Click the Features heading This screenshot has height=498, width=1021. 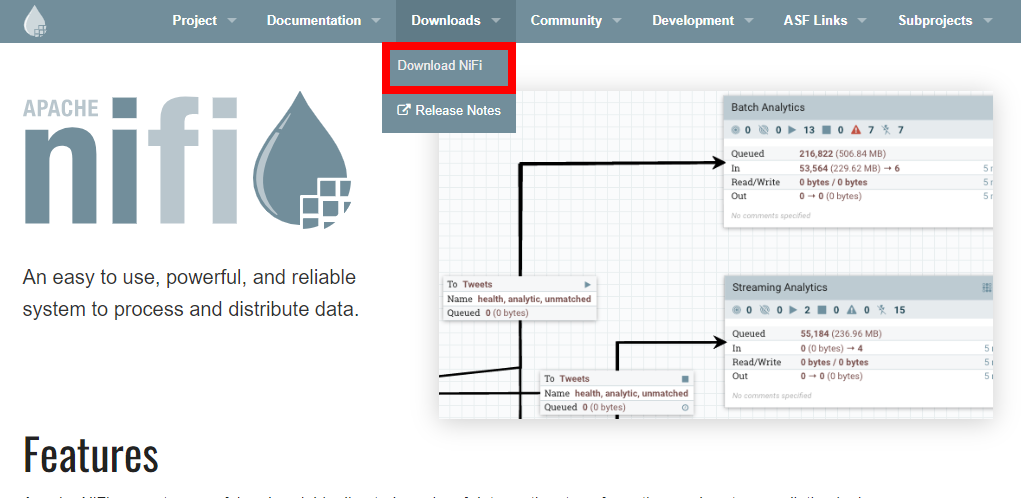pyautogui.click(x=91, y=454)
